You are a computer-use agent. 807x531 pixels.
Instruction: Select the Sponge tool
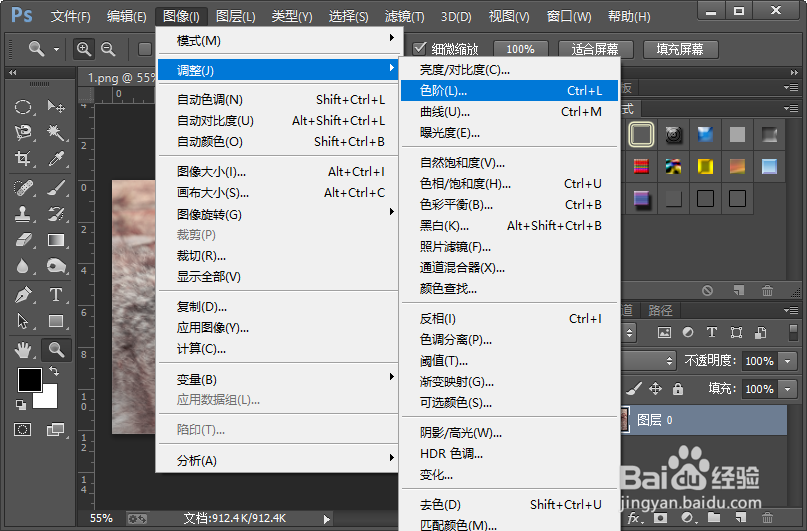56,266
